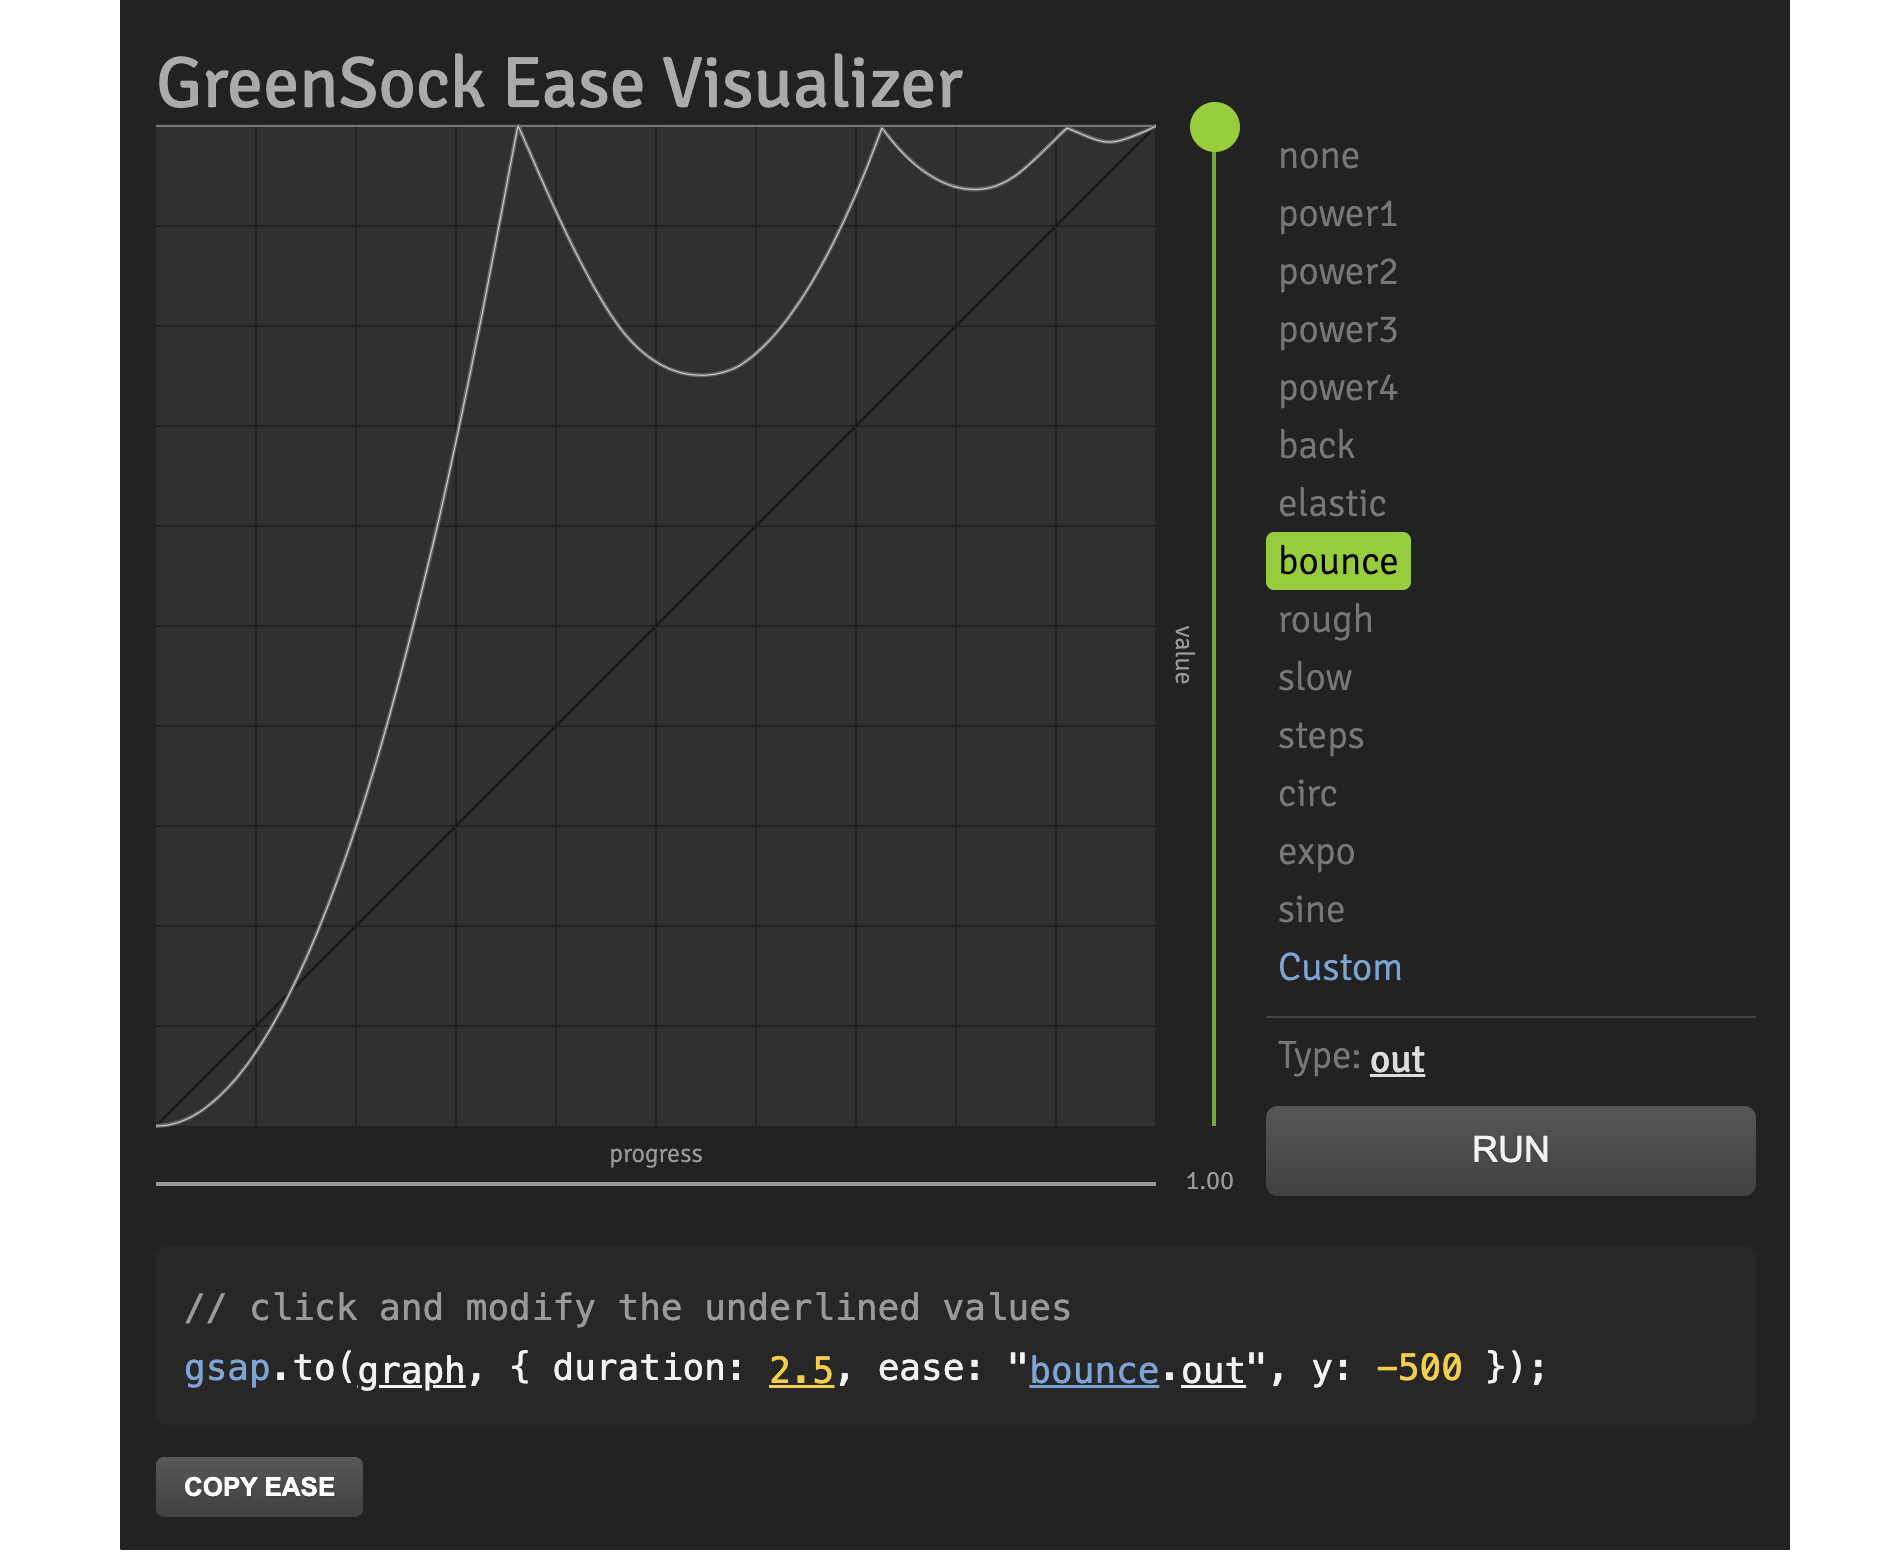Select the "power4" ease option
The height and width of the screenshot is (1552, 1900).
[x=1337, y=387]
